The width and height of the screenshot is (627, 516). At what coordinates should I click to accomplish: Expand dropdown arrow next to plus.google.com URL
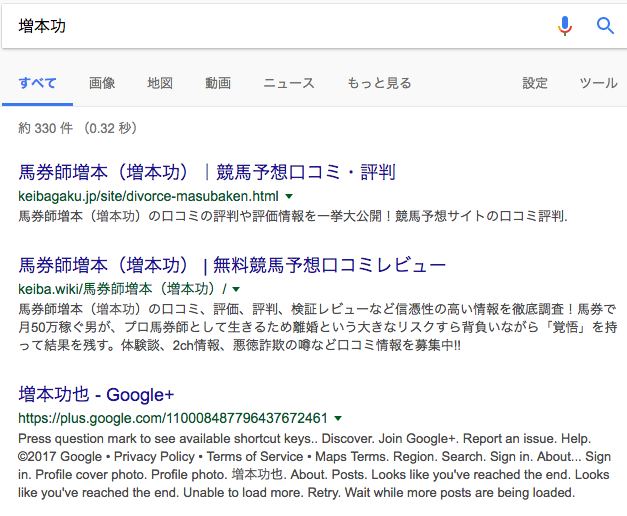pos(338,418)
